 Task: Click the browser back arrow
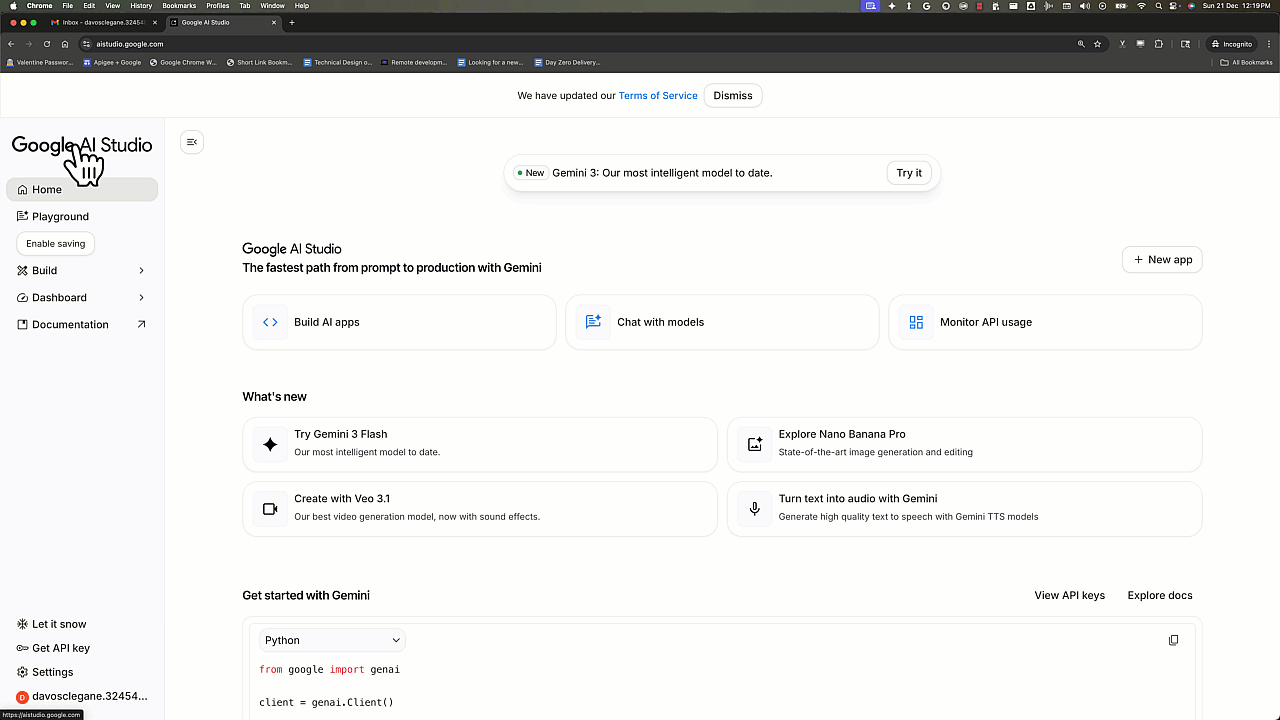coord(11,44)
